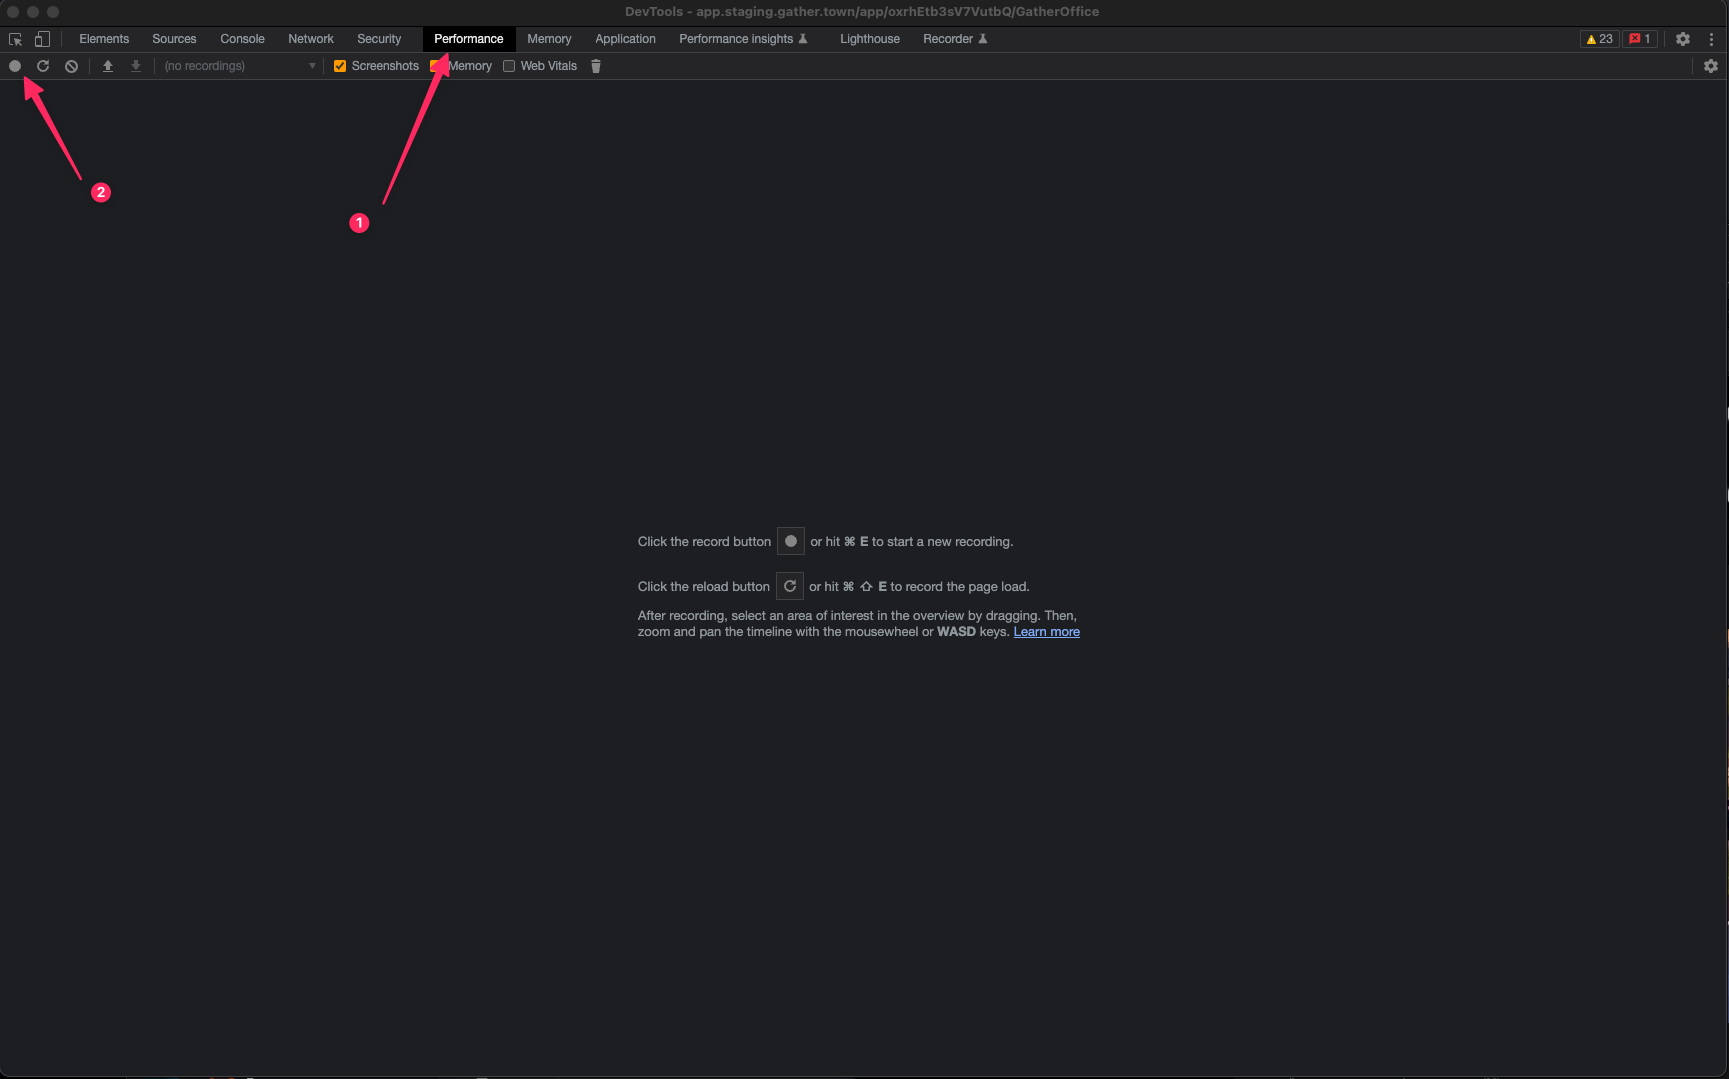
Task: Open the Application tab
Action: (x=625, y=39)
